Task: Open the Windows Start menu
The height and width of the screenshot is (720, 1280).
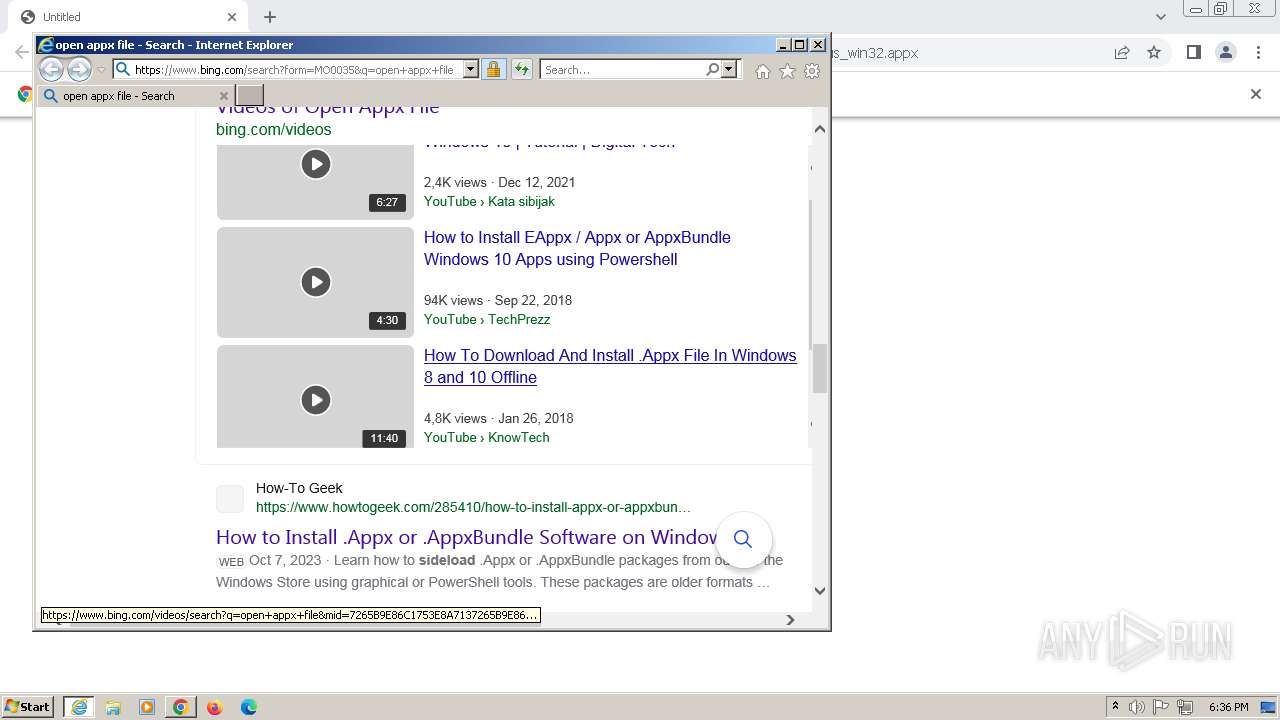Action: coord(28,707)
